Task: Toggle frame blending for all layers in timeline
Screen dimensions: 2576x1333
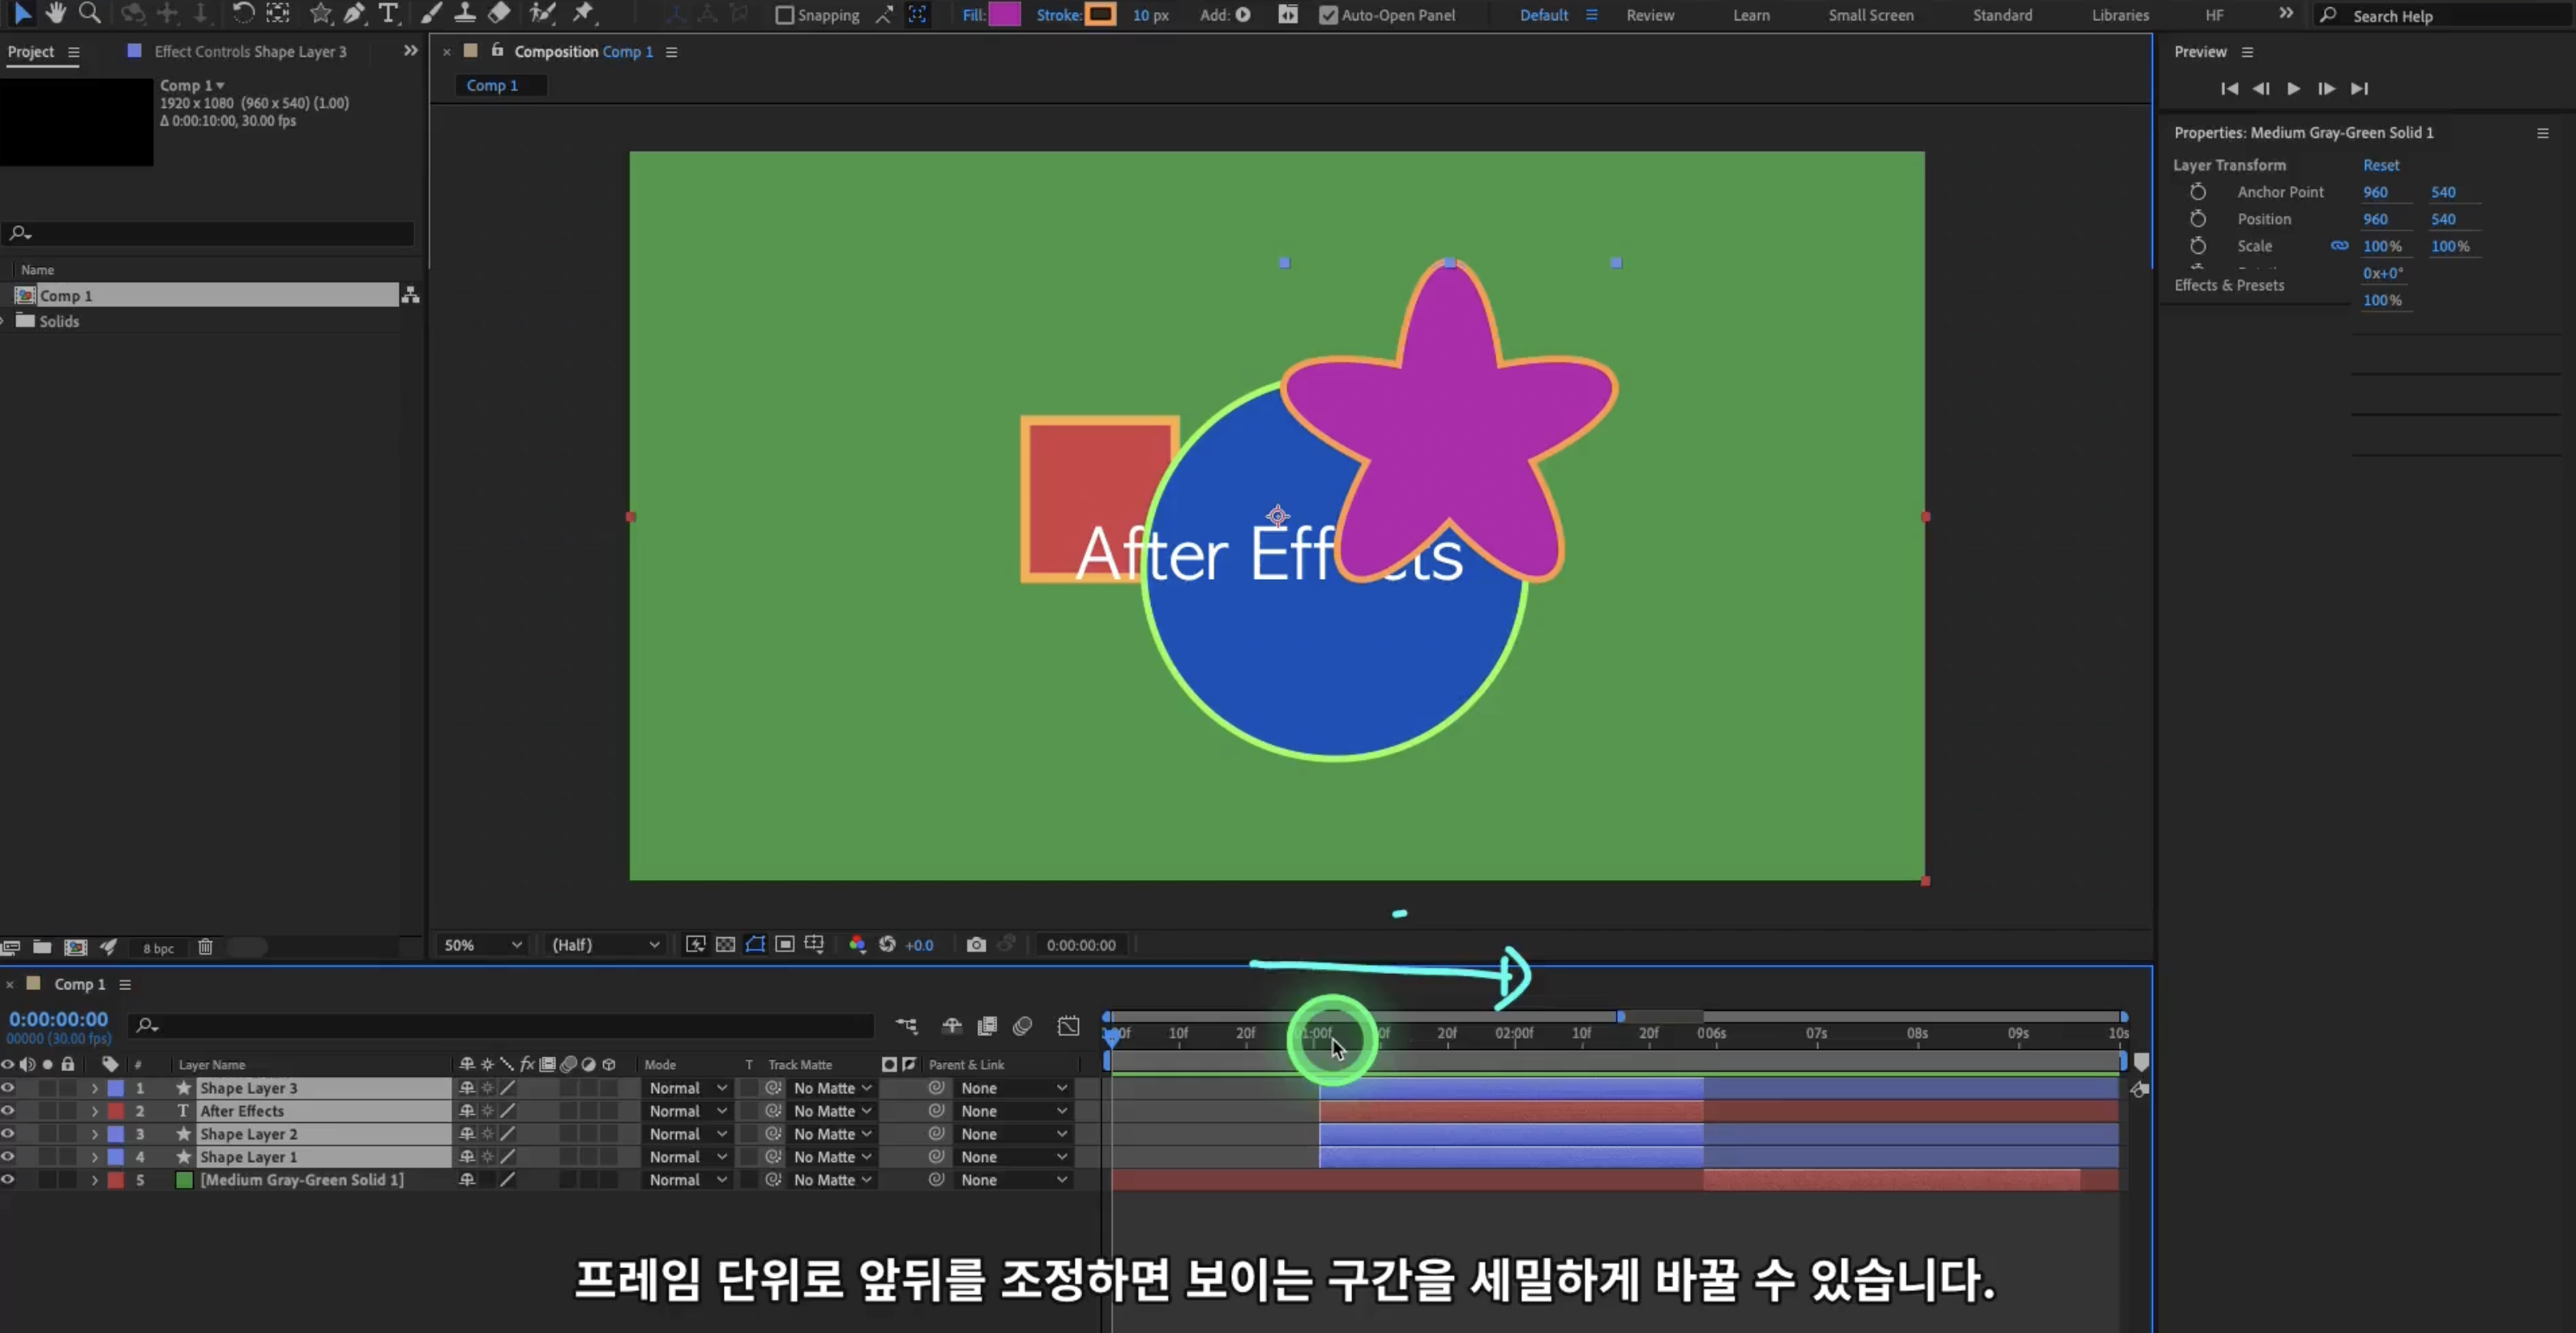Action: click(987, 1026)
